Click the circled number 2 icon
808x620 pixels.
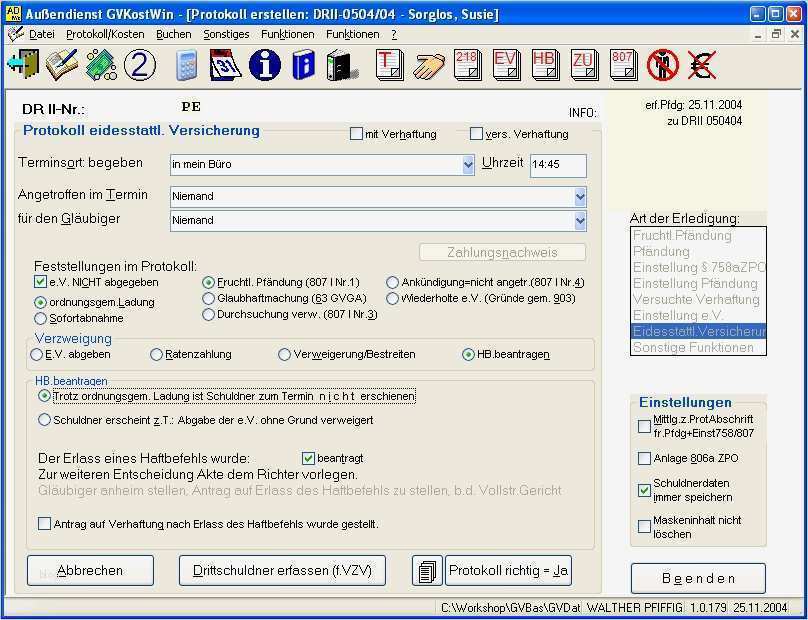pyautogui.click(x=140, y=65)
